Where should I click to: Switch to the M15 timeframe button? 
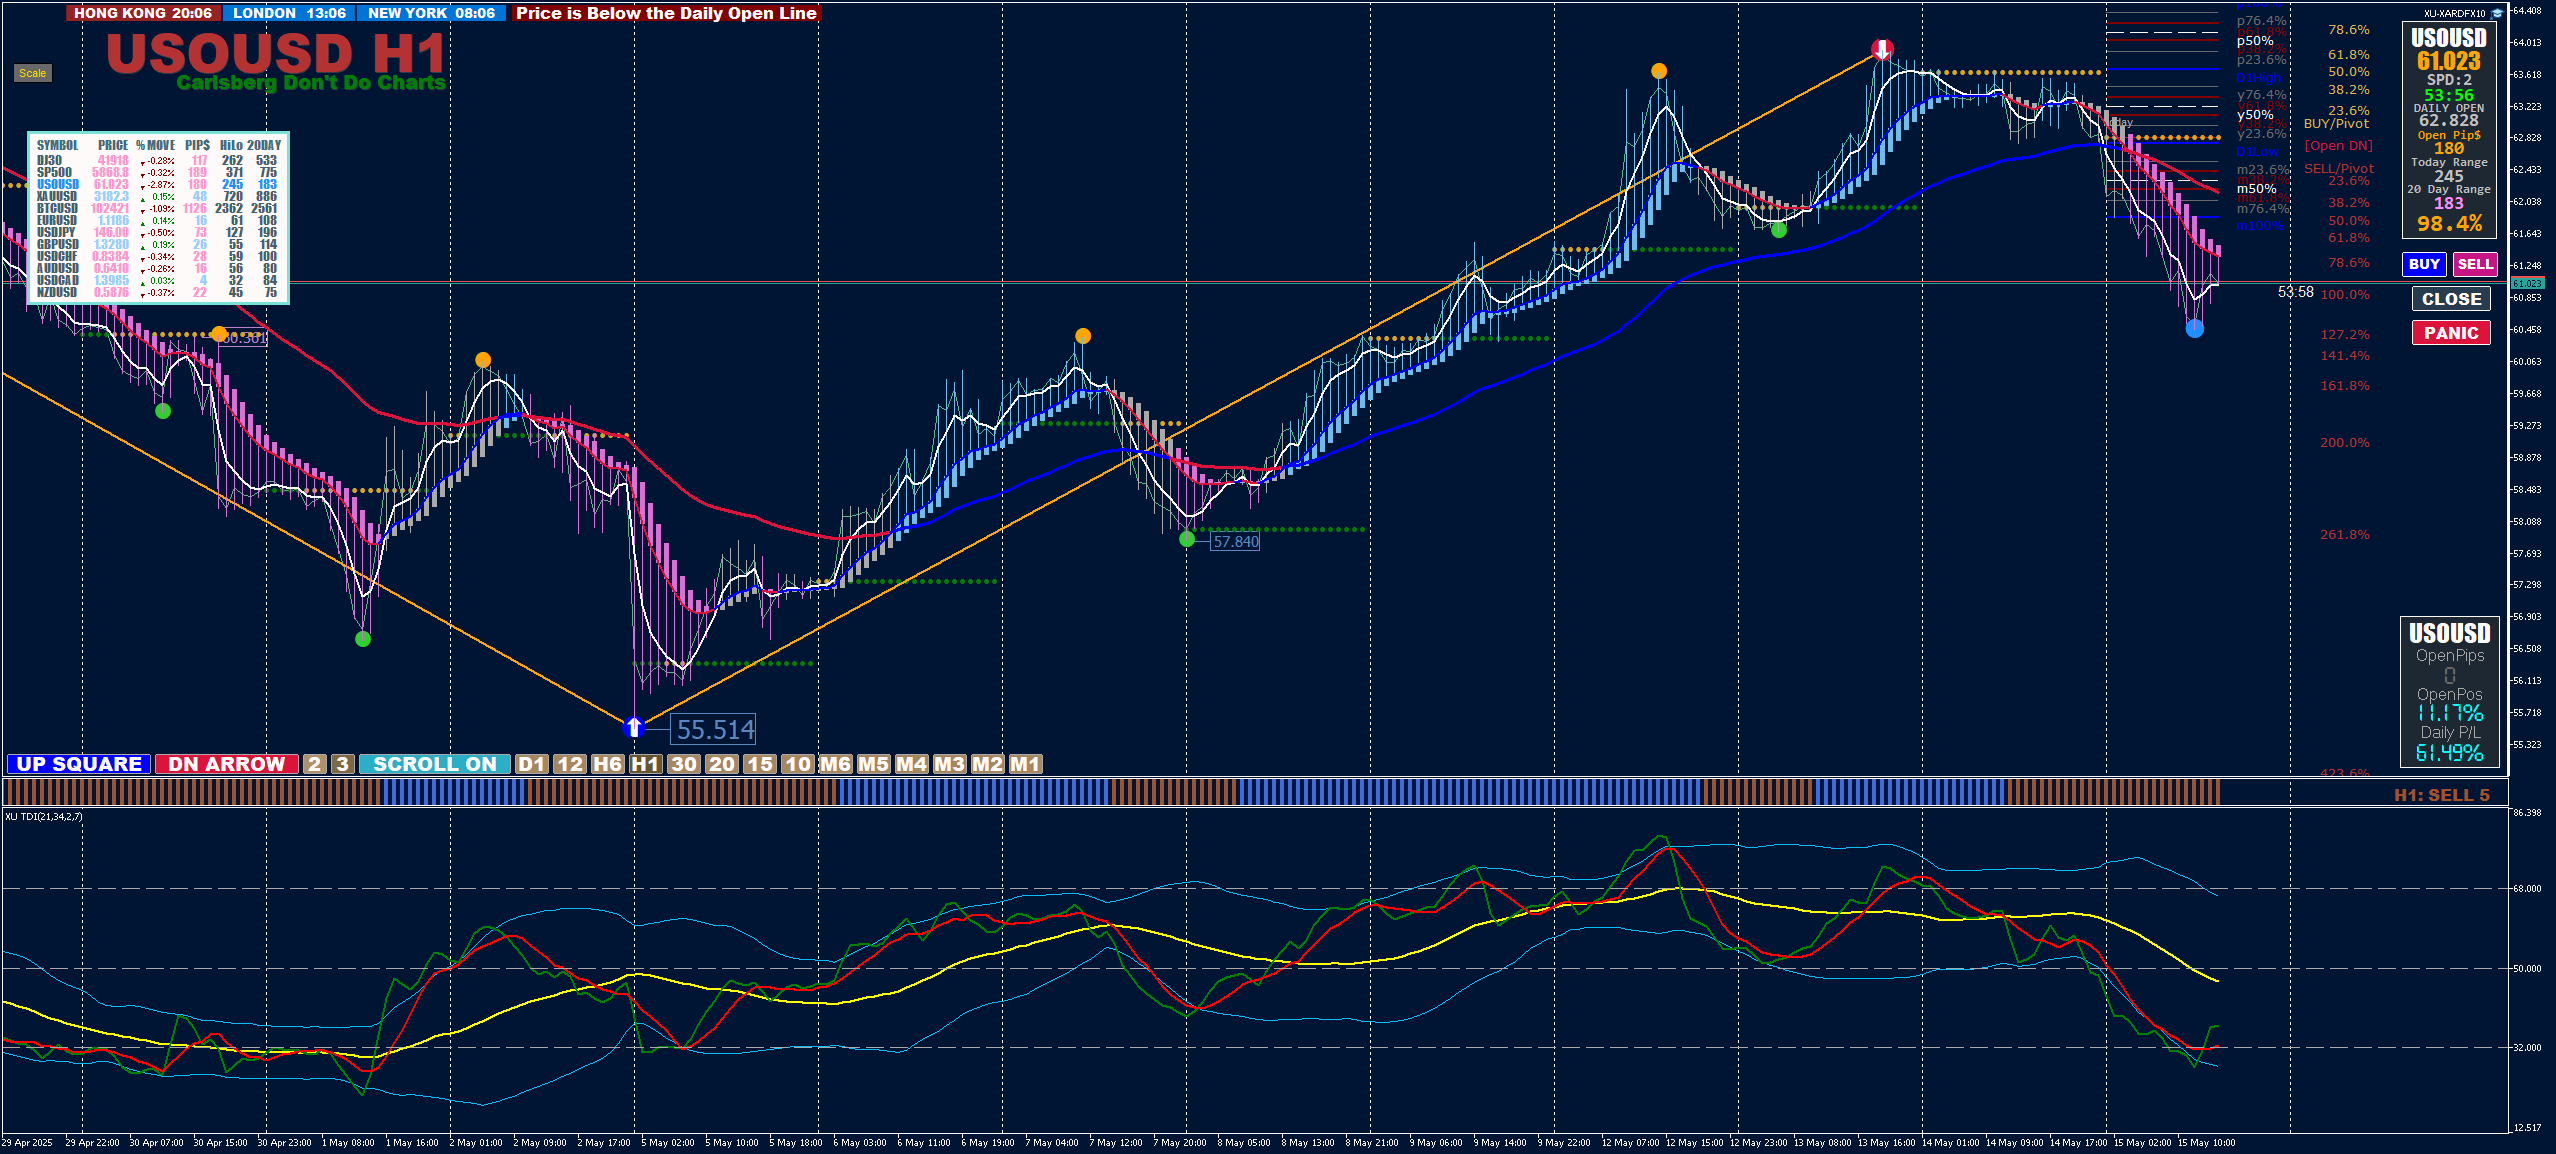click(x=759, y=764)
